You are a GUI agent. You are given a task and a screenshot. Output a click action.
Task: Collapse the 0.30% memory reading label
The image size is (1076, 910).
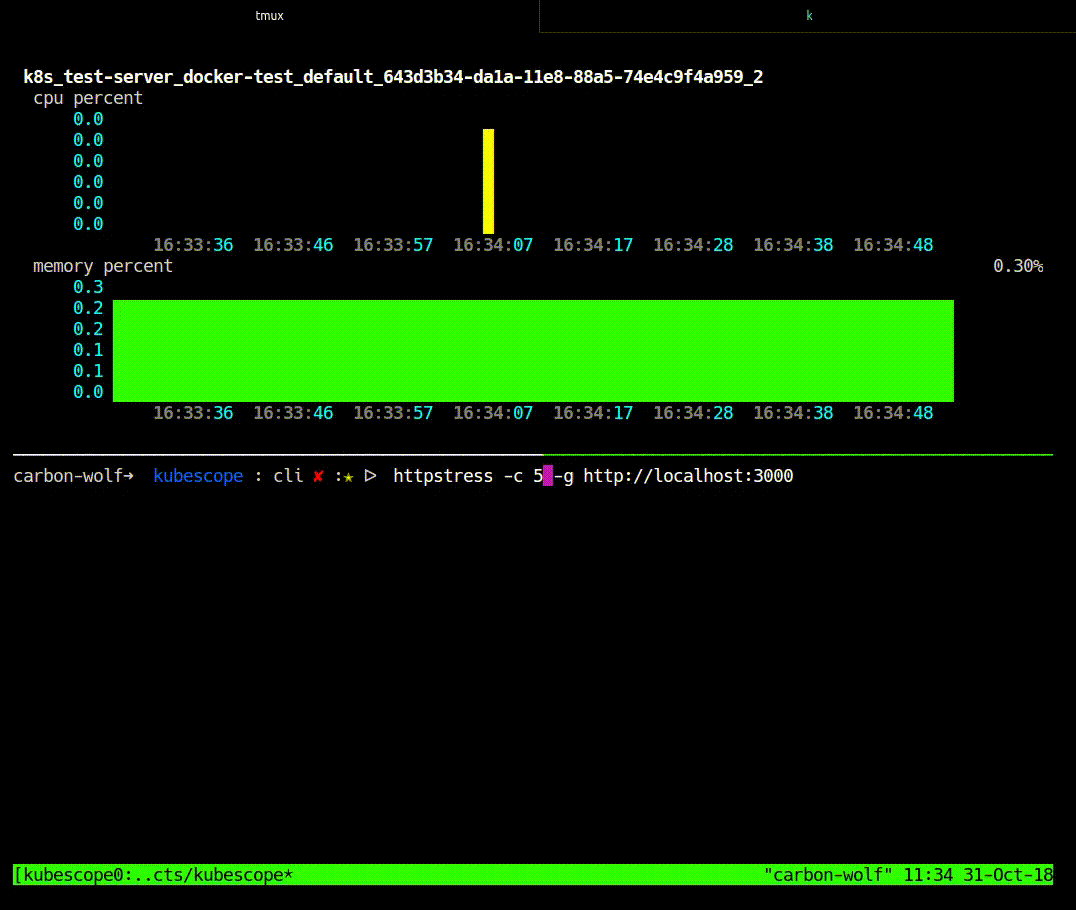point(1018,266)
